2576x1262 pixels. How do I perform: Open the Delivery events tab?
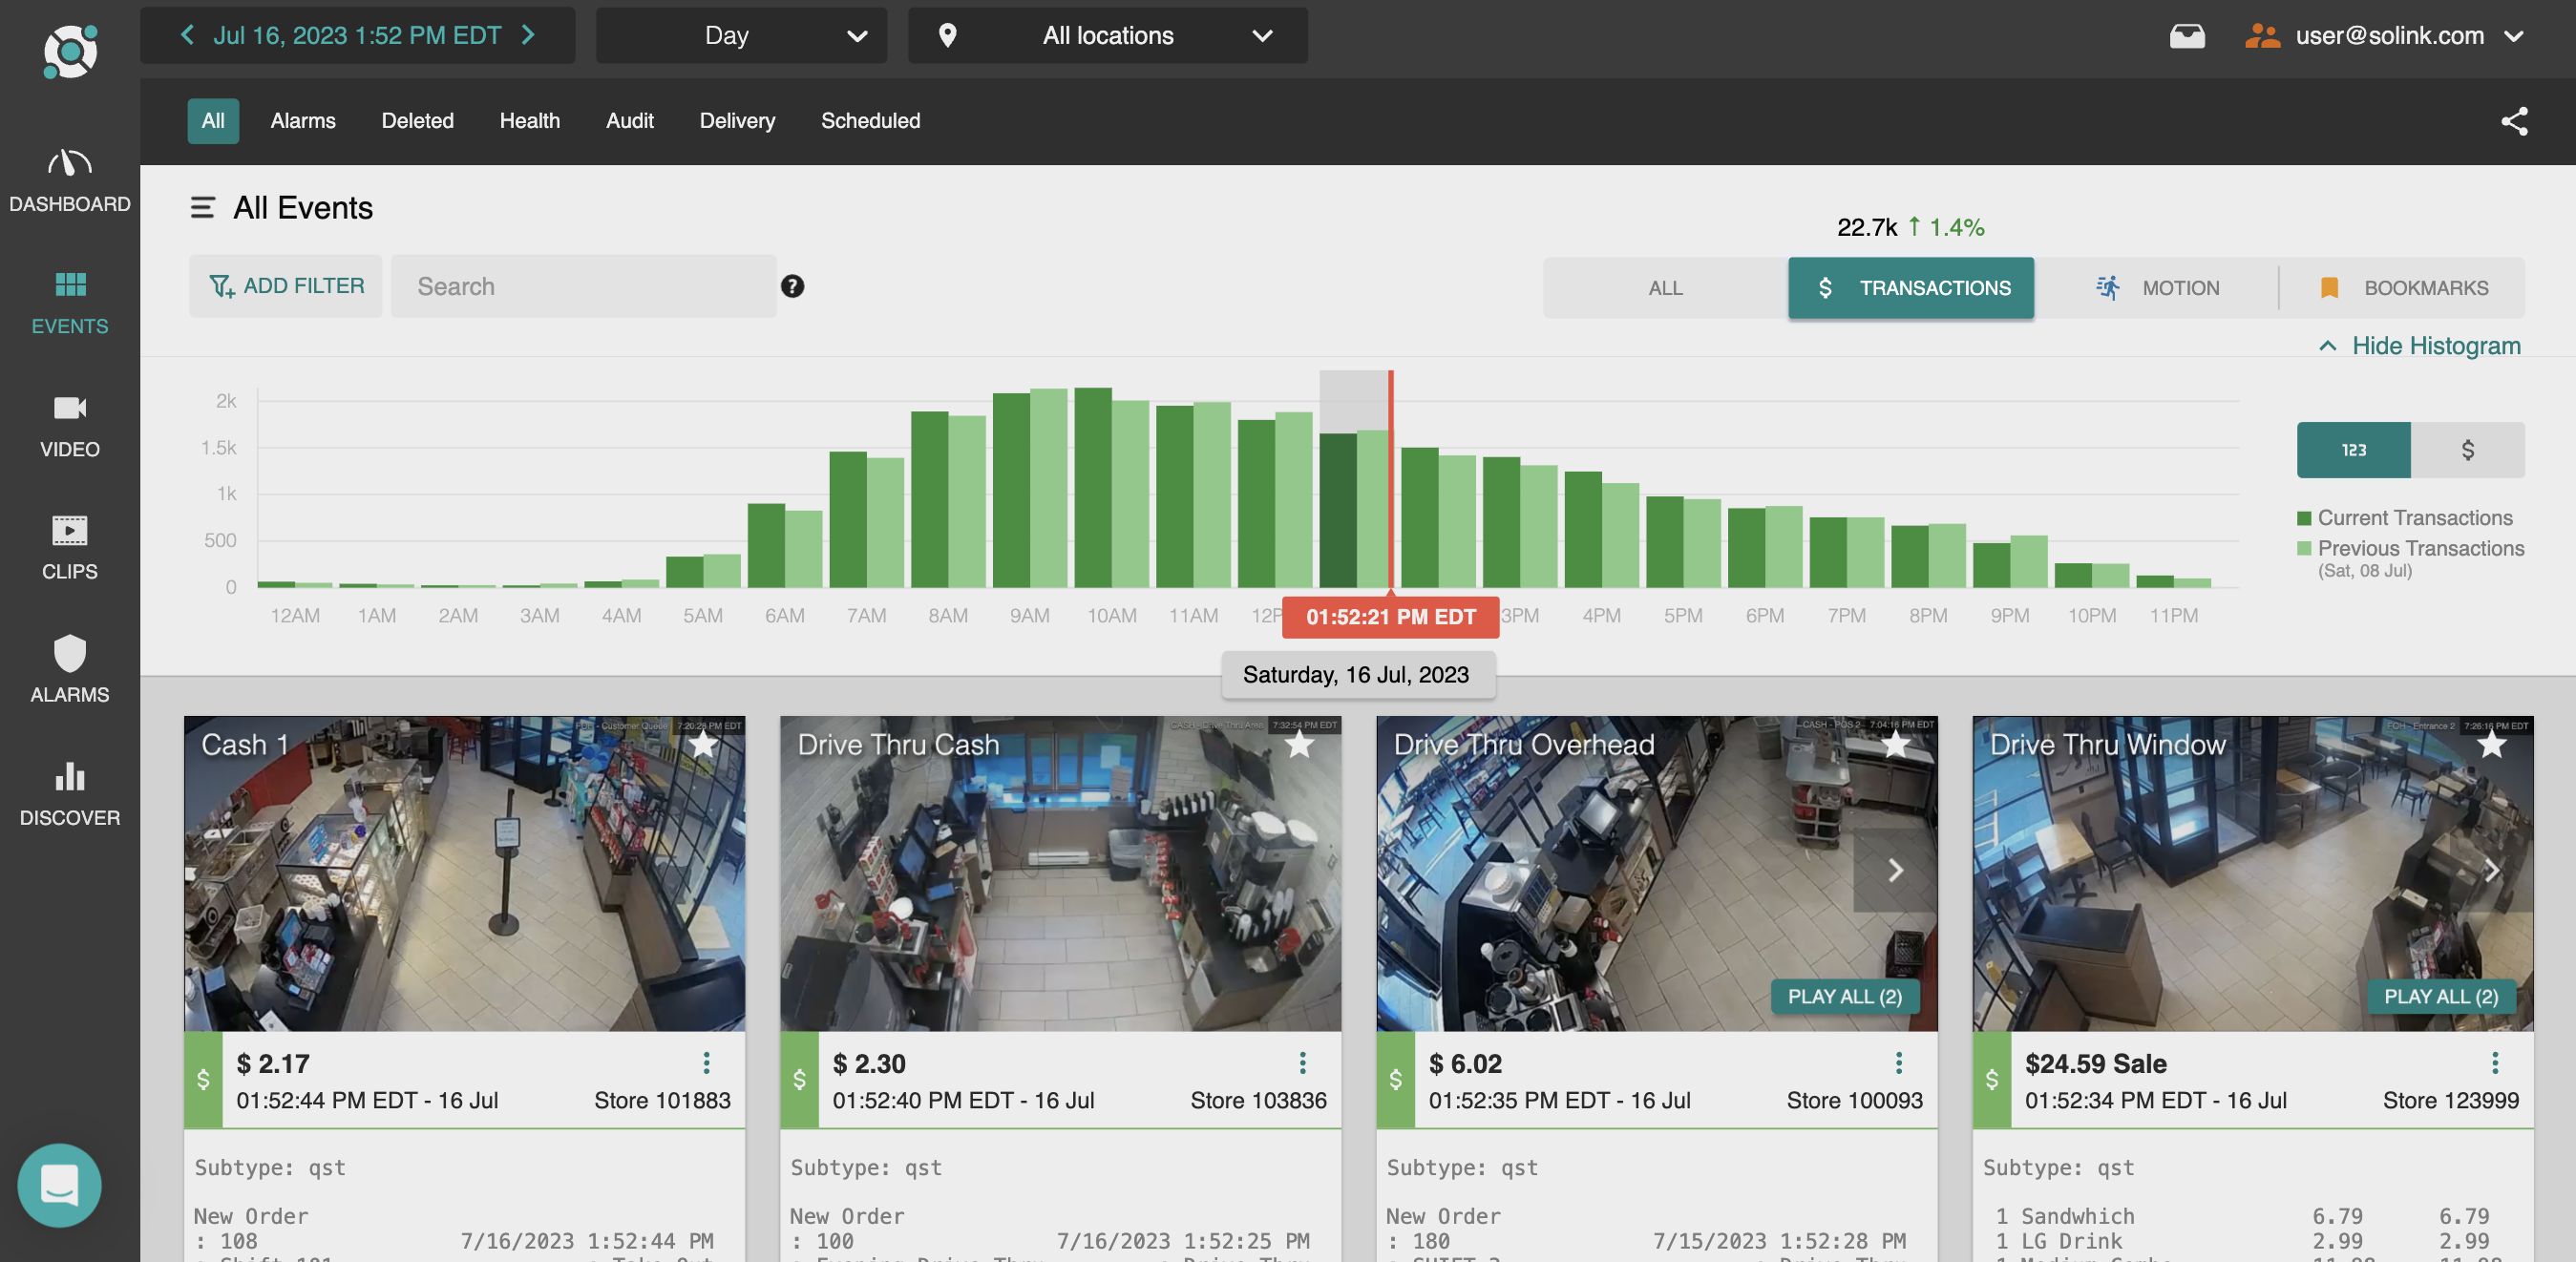[x=737, y=120]
